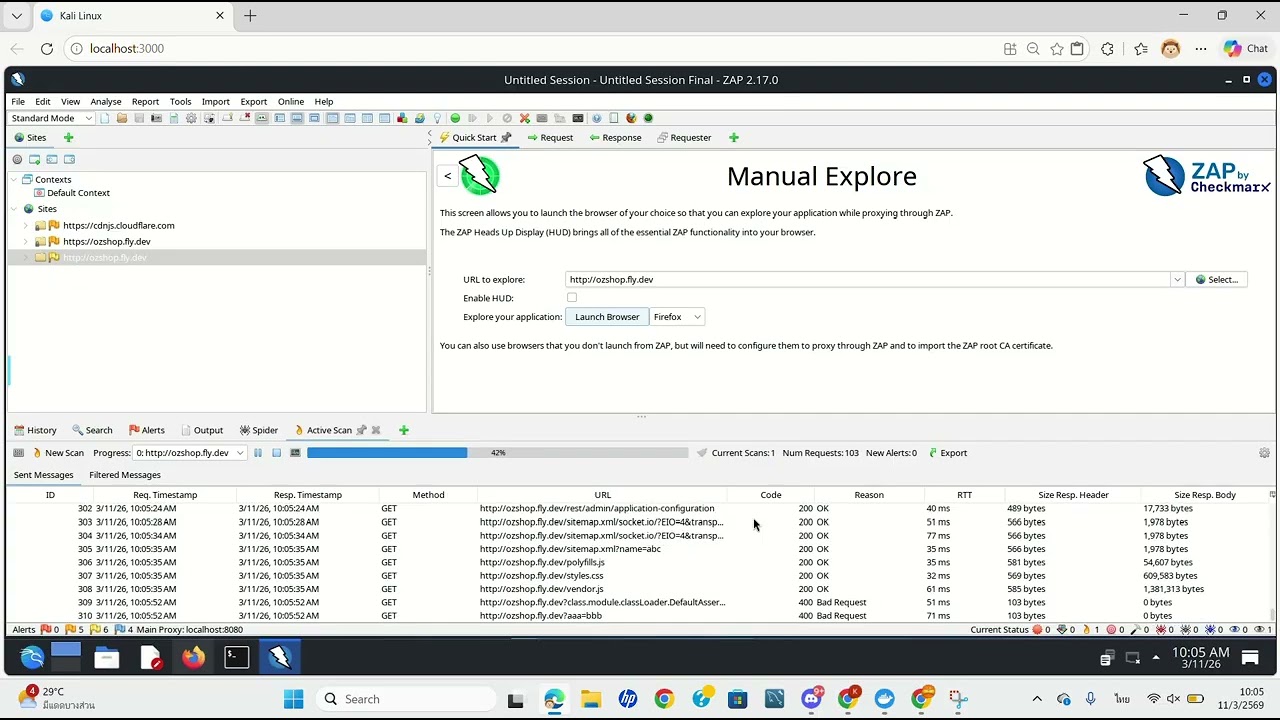Switch to the Response tab
Screen dimensions: 1280x720
coord(615,138)
